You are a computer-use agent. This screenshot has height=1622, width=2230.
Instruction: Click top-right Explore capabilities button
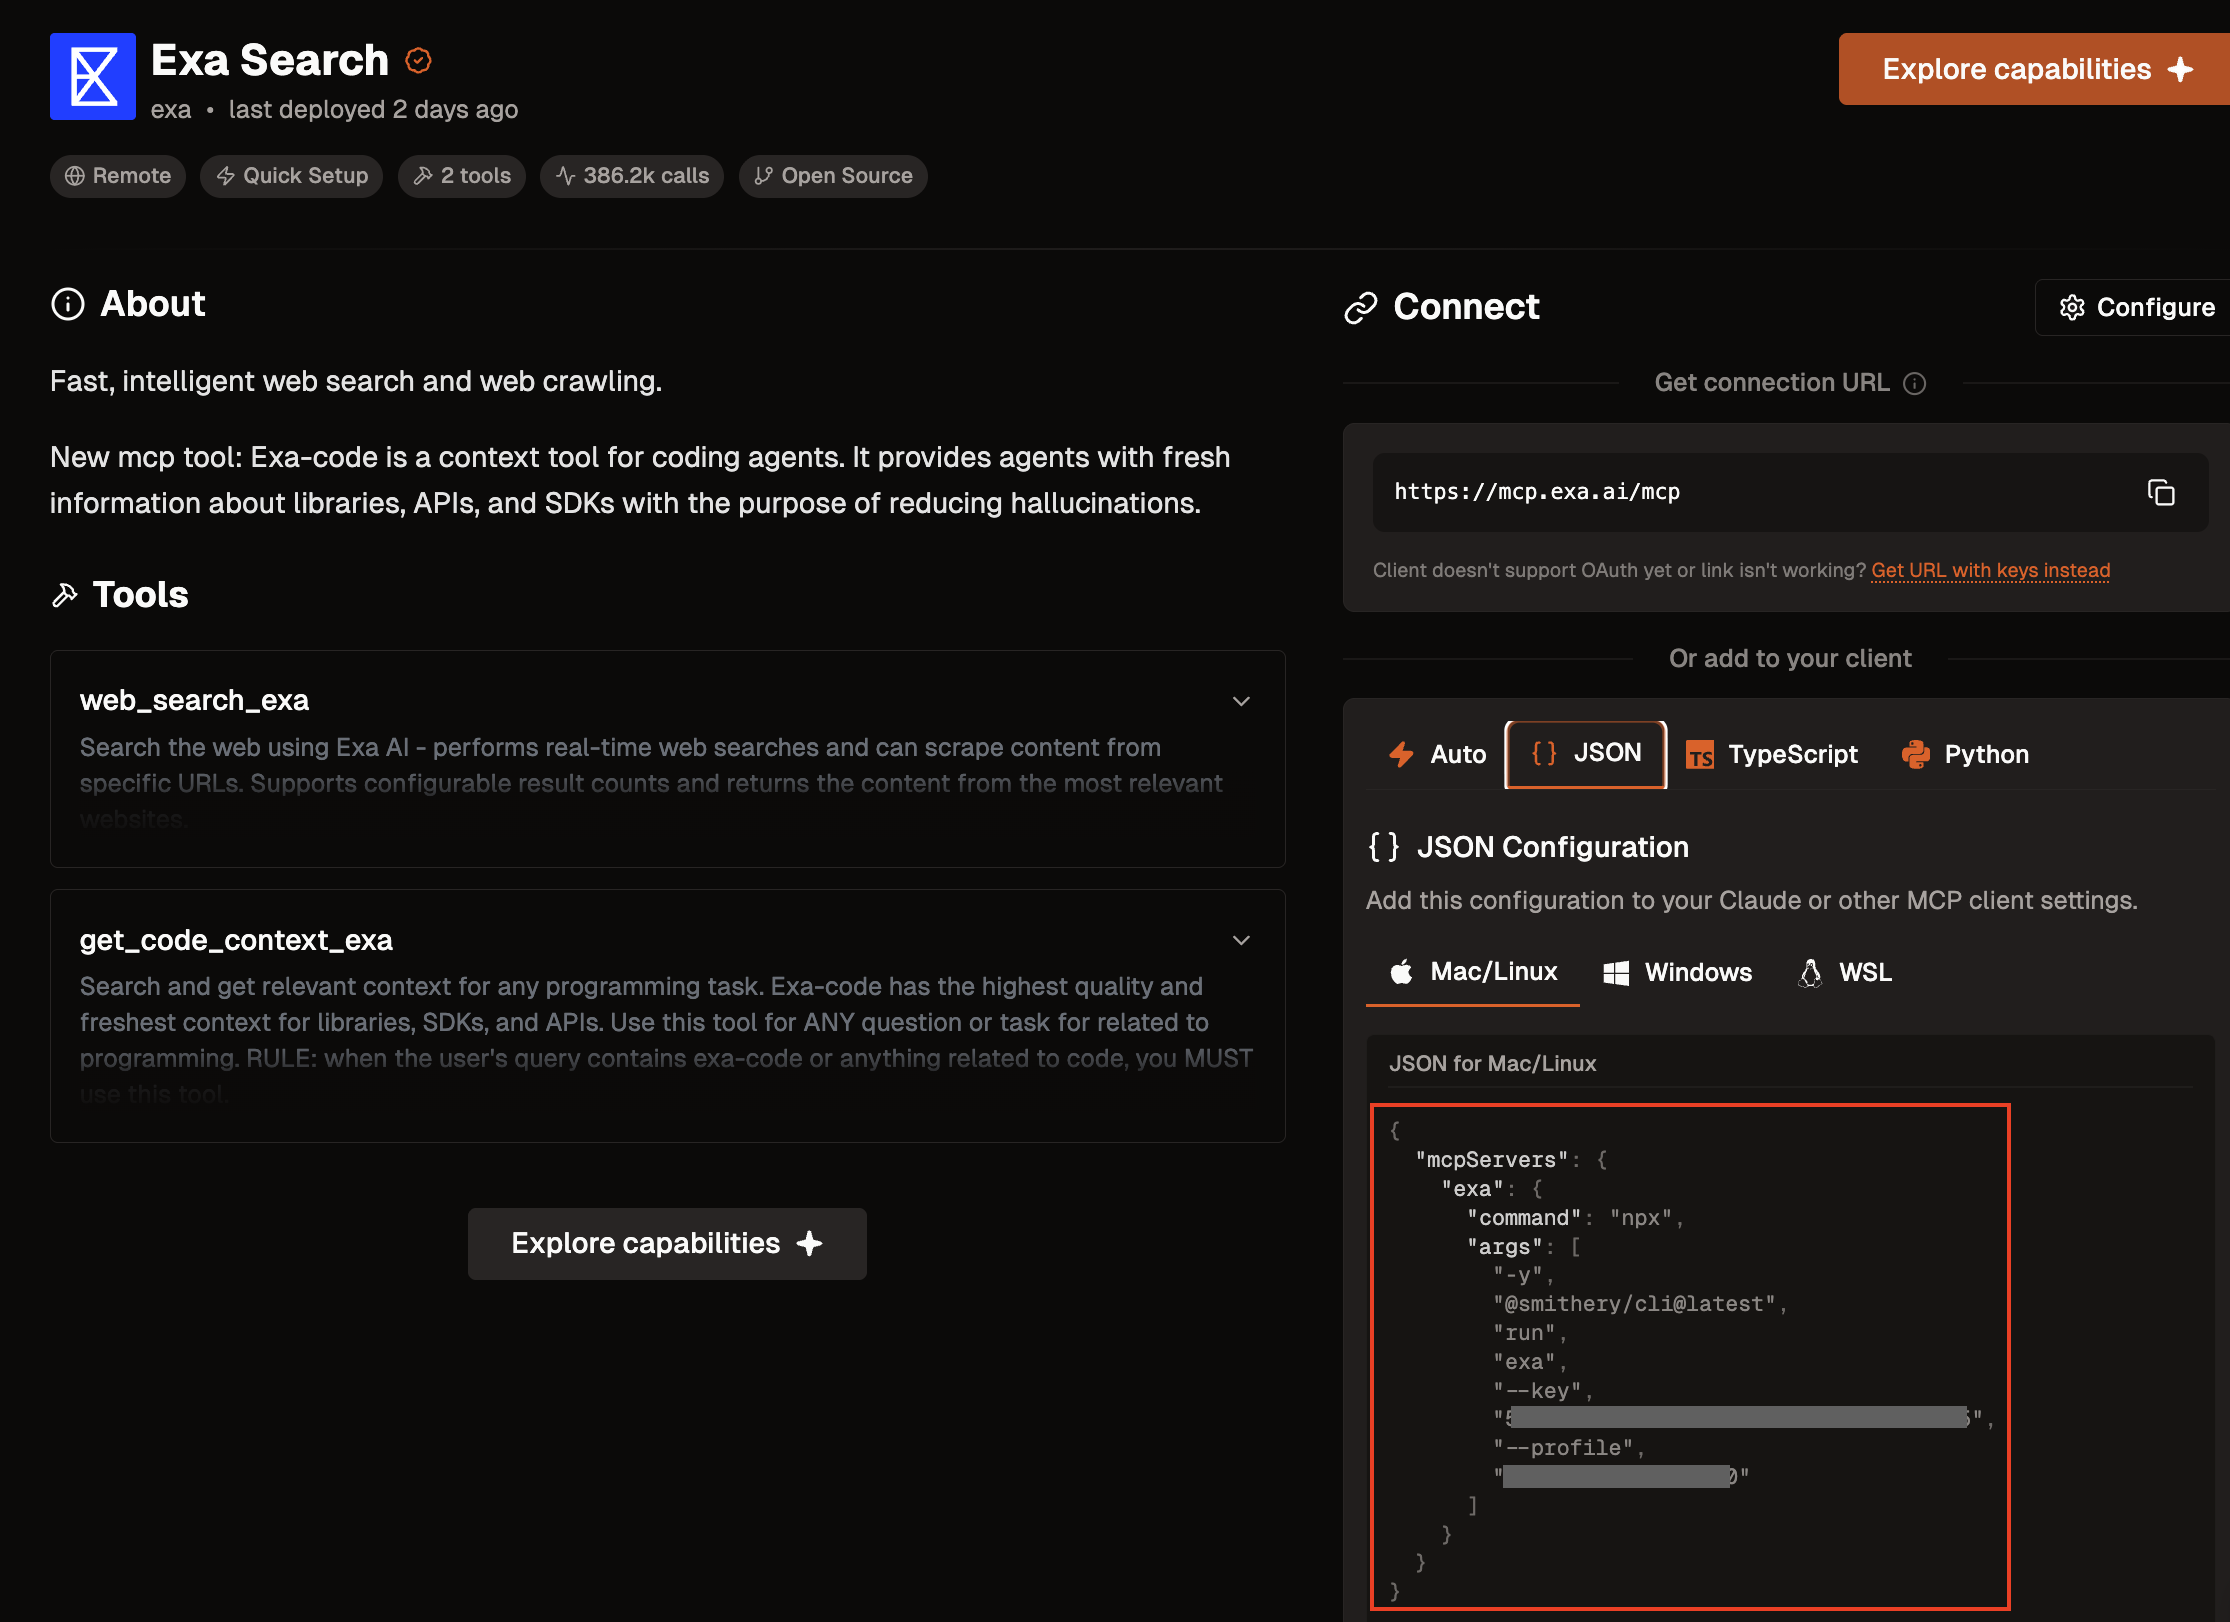[2034, 69]
